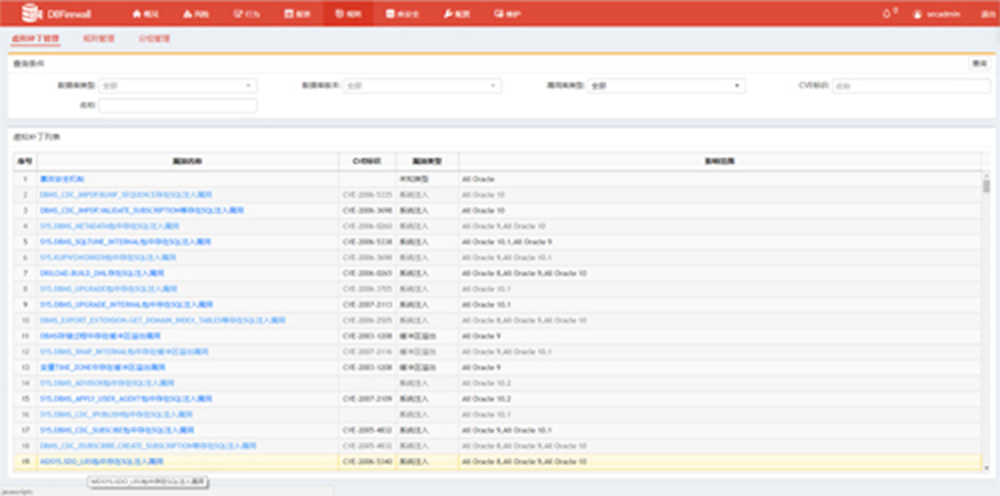The width and height of the screenshot is (1000, 496).
Task: Open the database version dropdown
Action: click(422, 85)
